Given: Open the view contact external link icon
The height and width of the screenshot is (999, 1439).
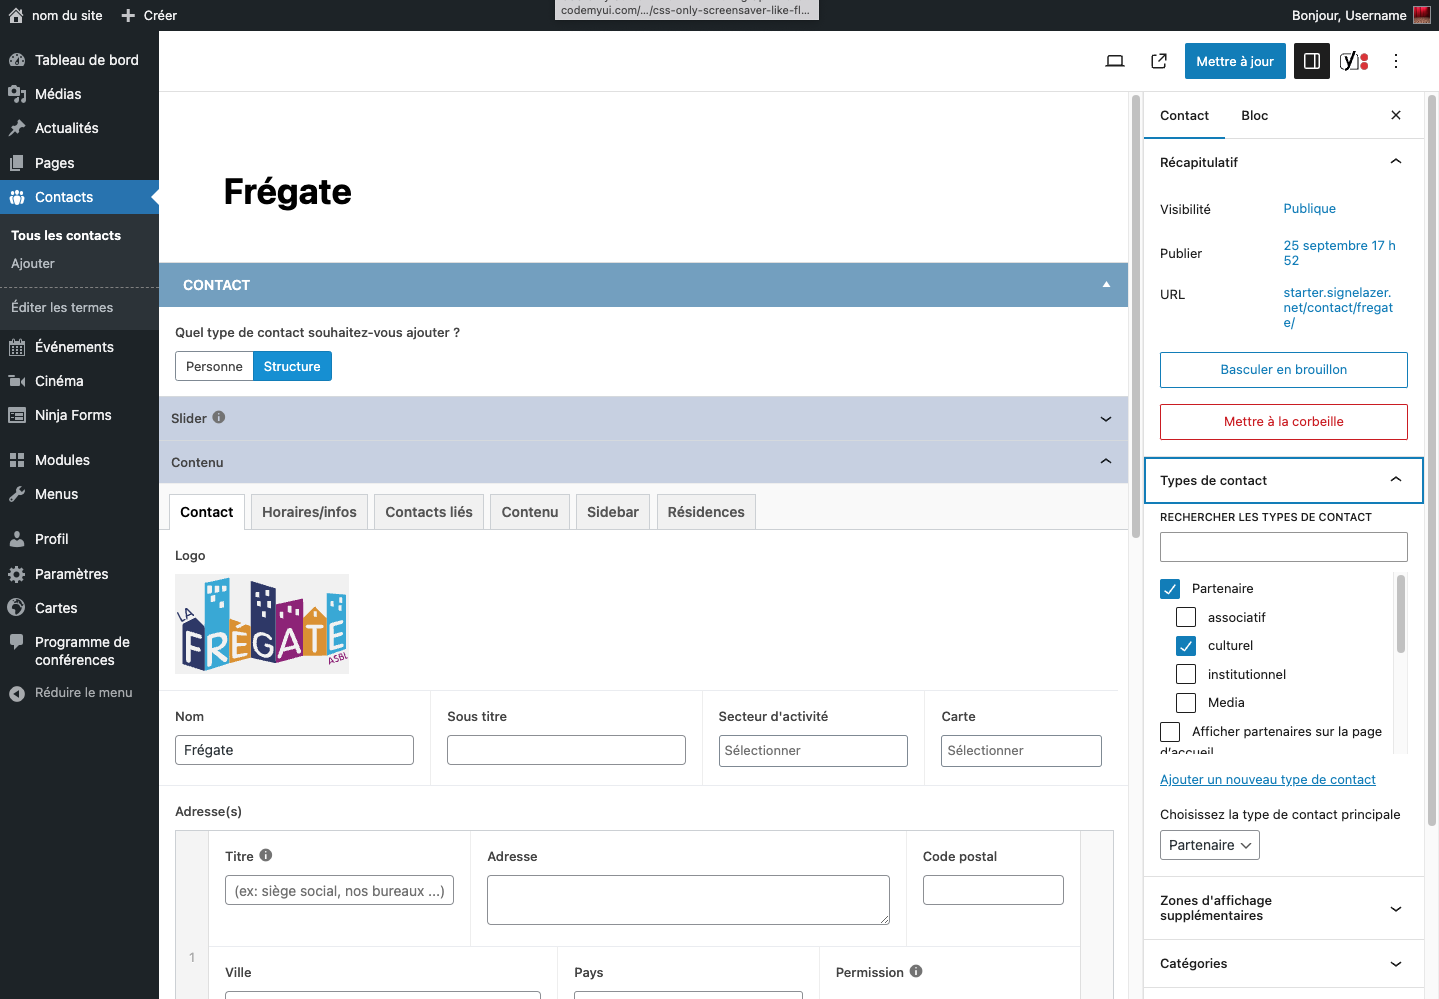Looking at the screenshot, I should click(x=1159, y=61).
